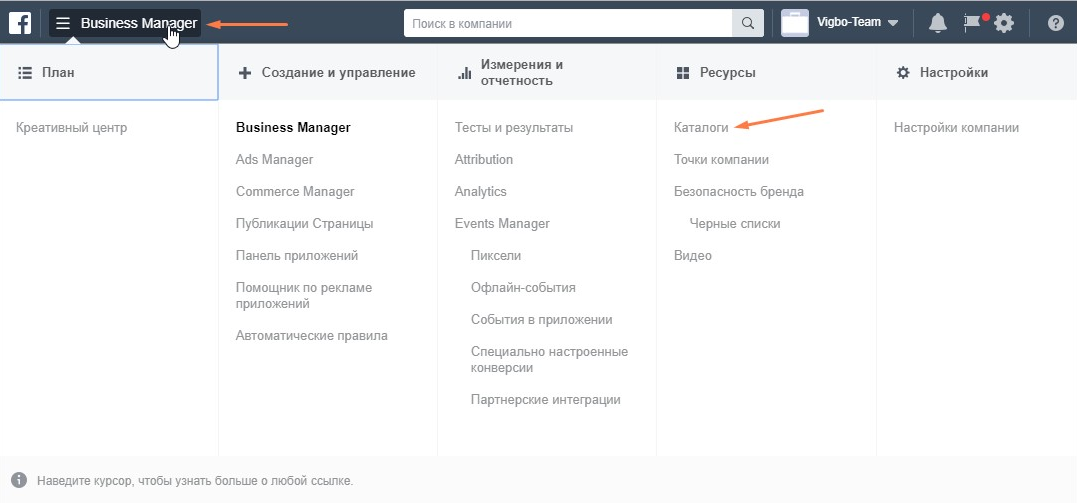Image resolution: width=1077 pixels, height=504 pixels.
Task: Select the 'План' column header
Action: [109, 72]
